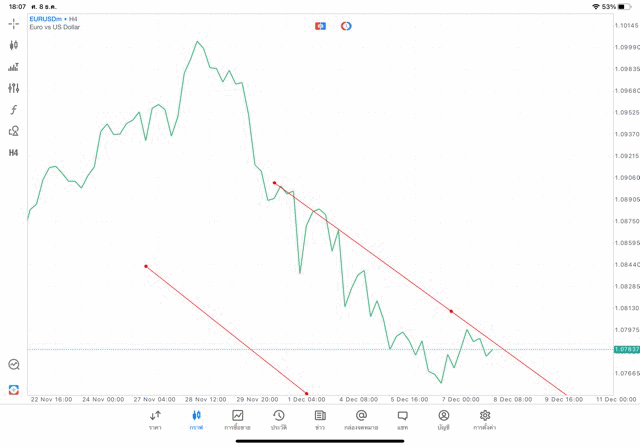Switch to the Trade (การซื้อขาย) tab
640x447 pixels.
238,419
